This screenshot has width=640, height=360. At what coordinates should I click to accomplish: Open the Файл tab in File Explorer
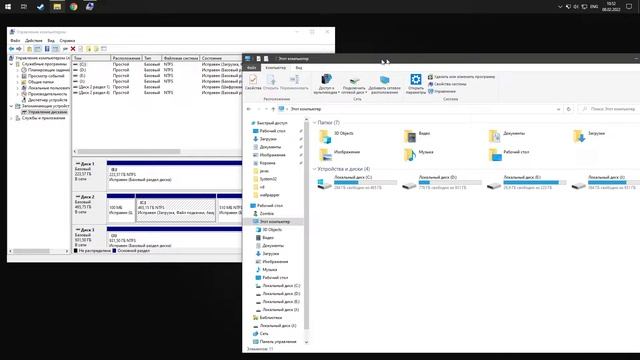pos(251,68)
